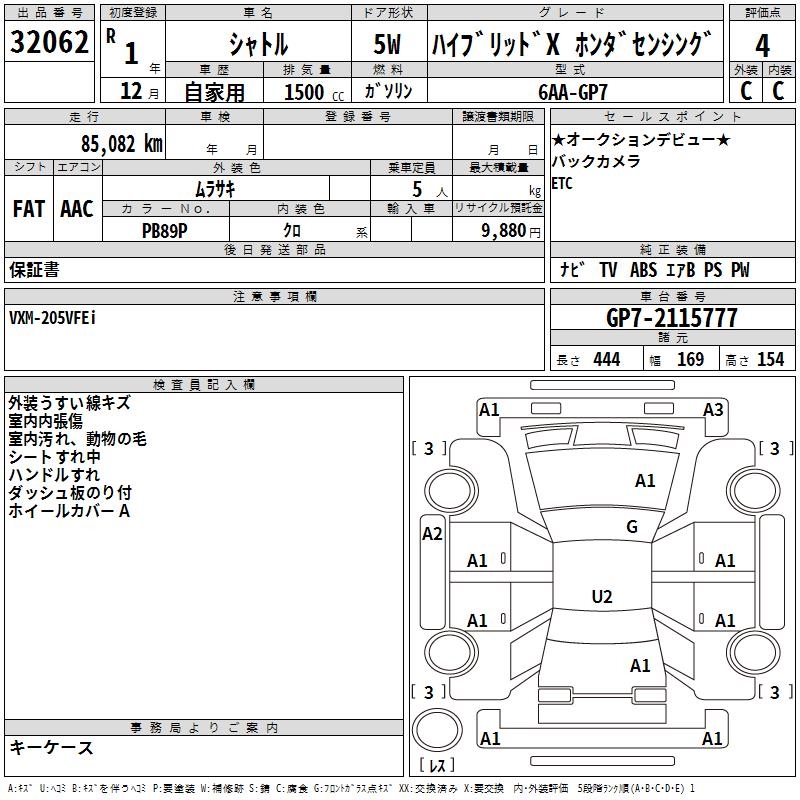Click the FAT shift type cell
800x800 pixels.
pyautogui.click(x=28, y=209)
